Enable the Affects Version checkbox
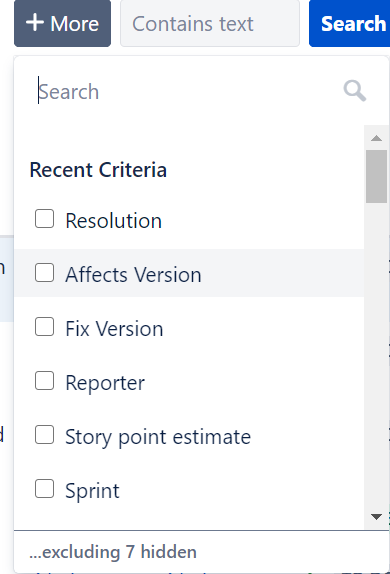 [x=44, y=273]
